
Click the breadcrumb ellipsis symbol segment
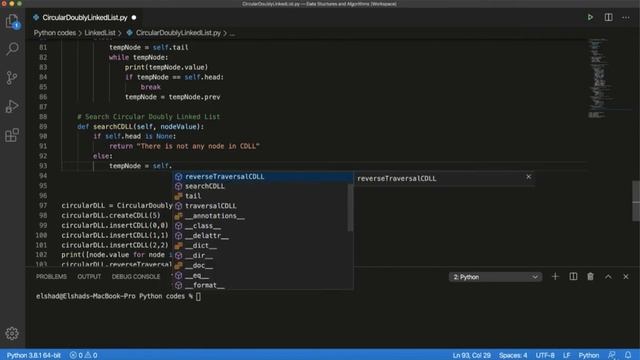pos(232,33)
